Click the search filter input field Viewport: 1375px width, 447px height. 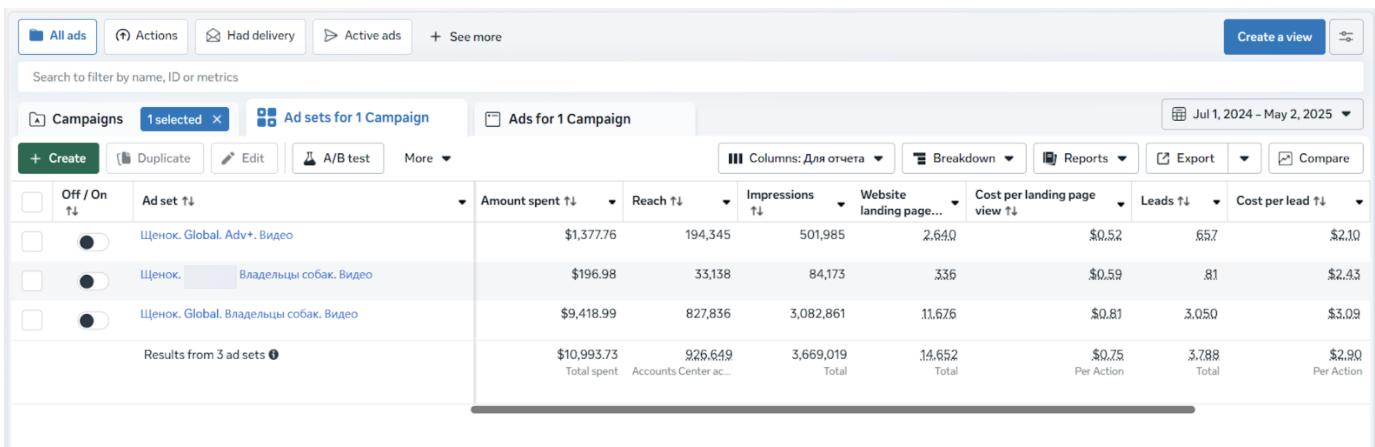pyautogui.click(x=690, y=77)
